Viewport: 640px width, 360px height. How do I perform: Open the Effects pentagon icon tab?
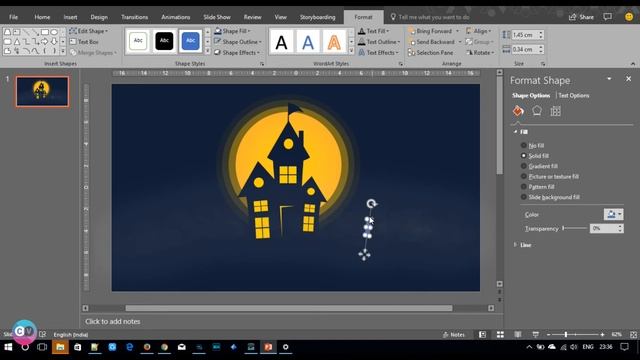(537, 111)
